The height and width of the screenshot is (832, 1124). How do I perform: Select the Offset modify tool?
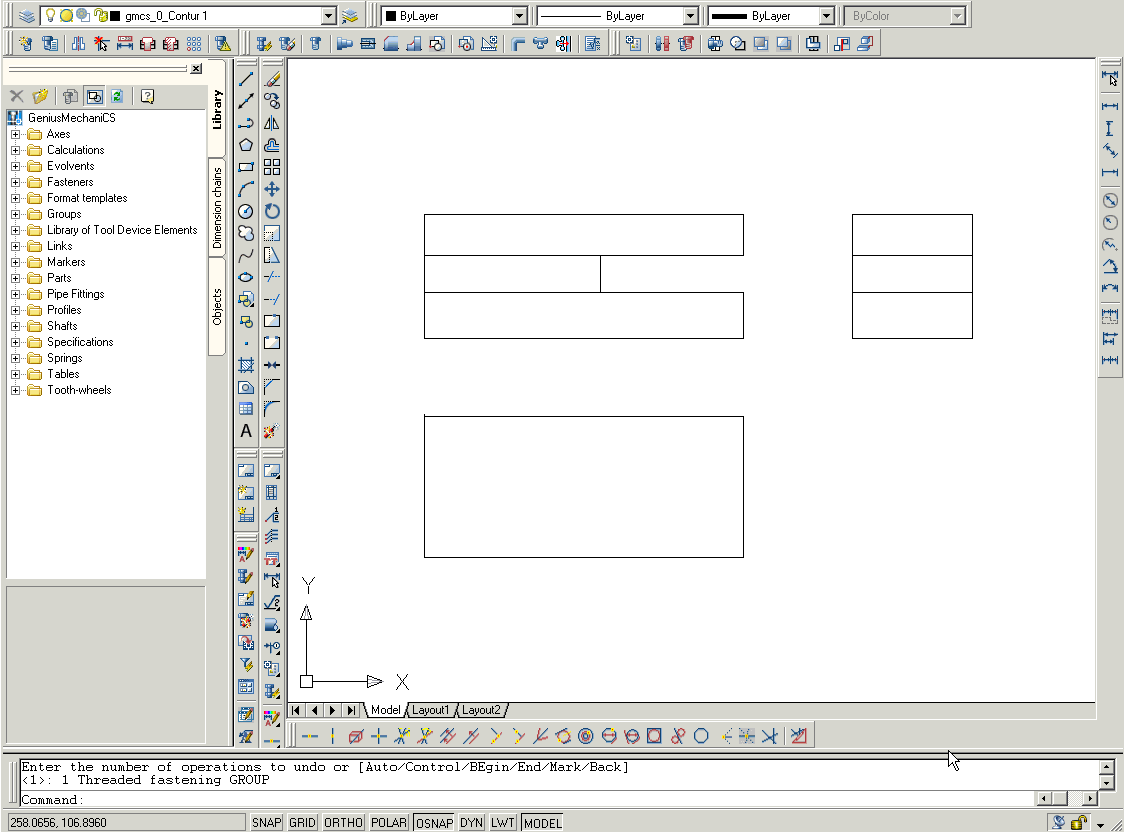tap(272, 145)
